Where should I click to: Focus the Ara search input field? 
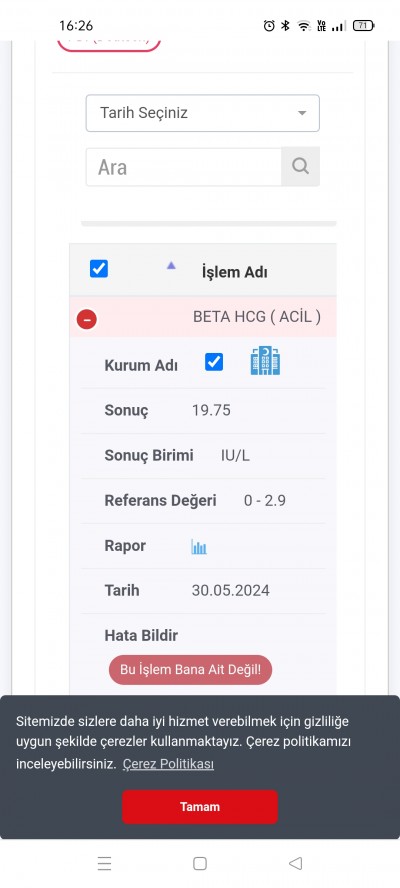184,167
